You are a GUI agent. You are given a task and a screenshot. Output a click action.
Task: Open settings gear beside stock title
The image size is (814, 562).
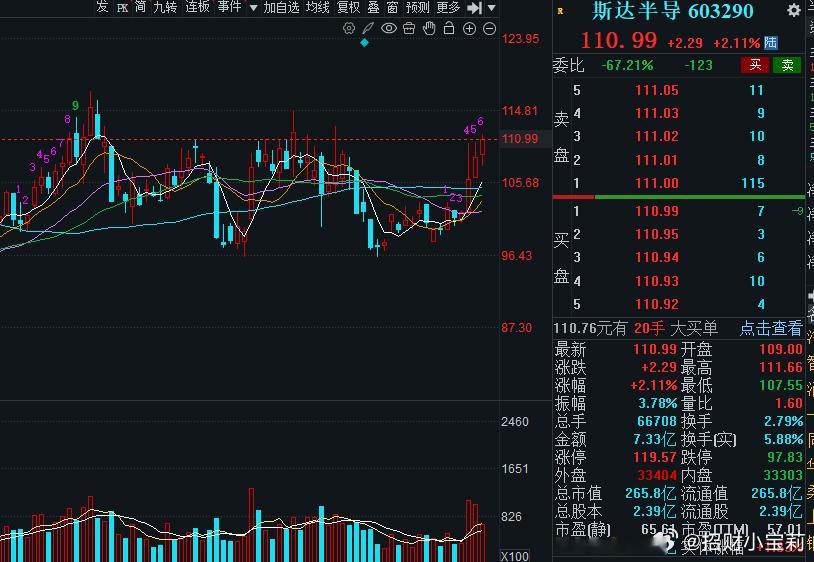(x=794, y=10)
